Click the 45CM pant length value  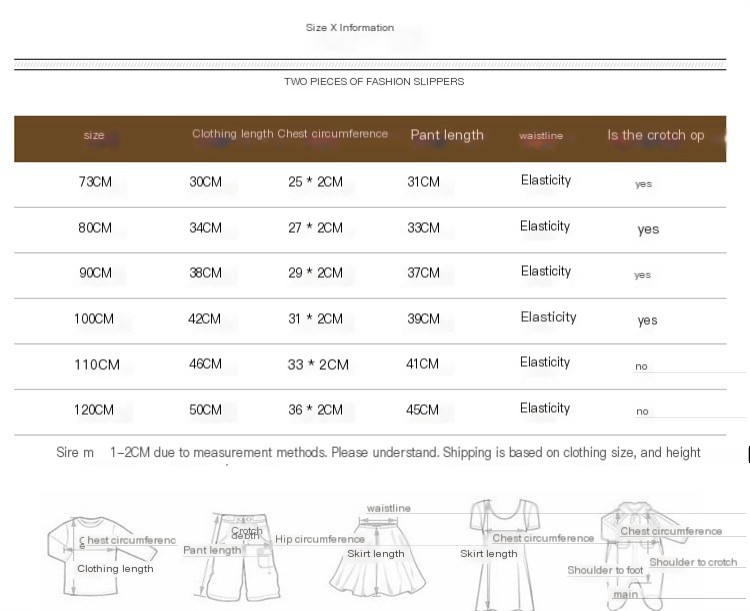422,410
